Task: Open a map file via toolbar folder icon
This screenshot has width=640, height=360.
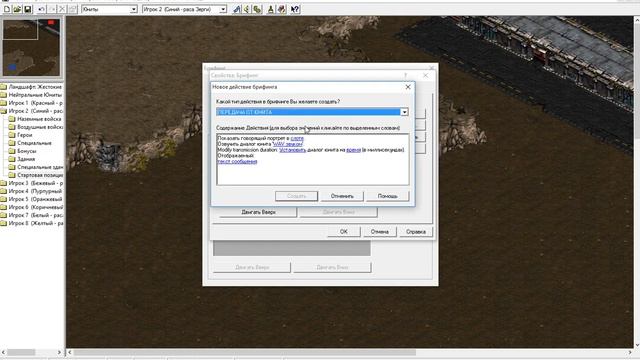Action: tap(17, 9)
